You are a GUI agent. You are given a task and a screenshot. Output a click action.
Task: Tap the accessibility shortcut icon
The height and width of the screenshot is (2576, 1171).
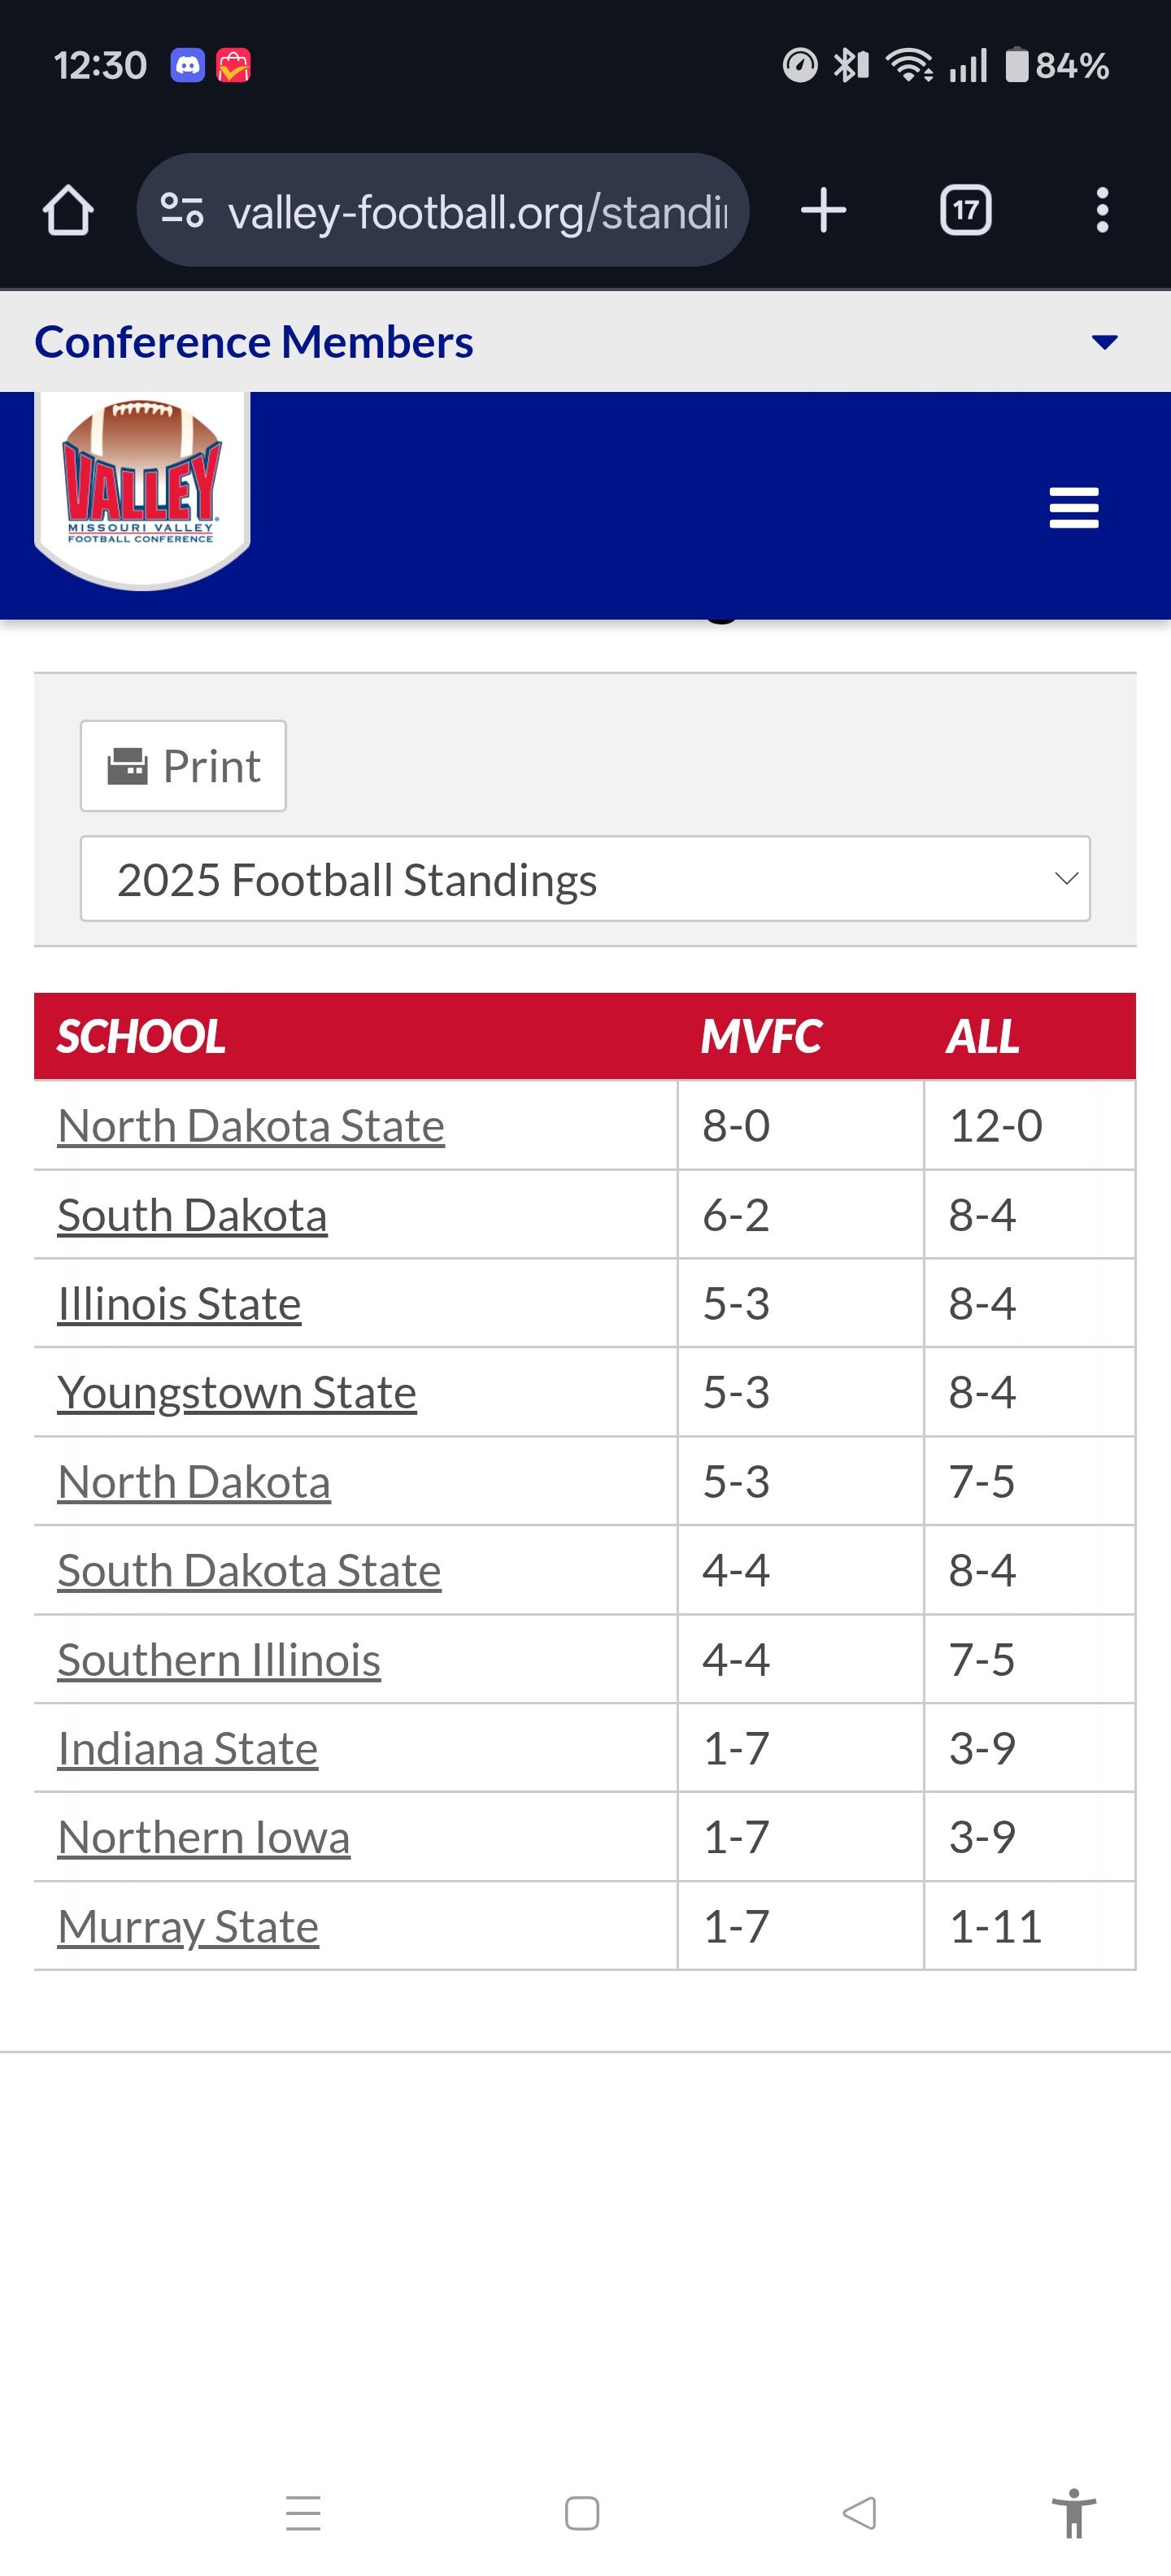click(1074, 2512)
